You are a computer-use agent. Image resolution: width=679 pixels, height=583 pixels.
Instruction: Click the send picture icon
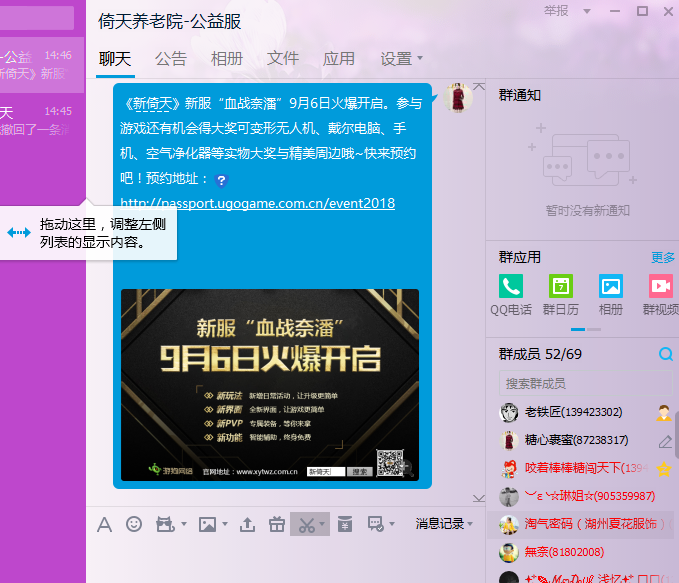(207, 524)
